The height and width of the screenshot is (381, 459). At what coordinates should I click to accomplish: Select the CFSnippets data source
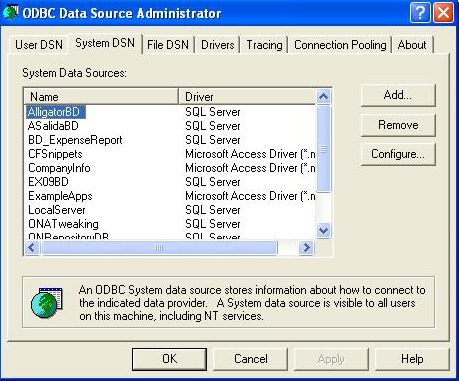pos(55,154)
